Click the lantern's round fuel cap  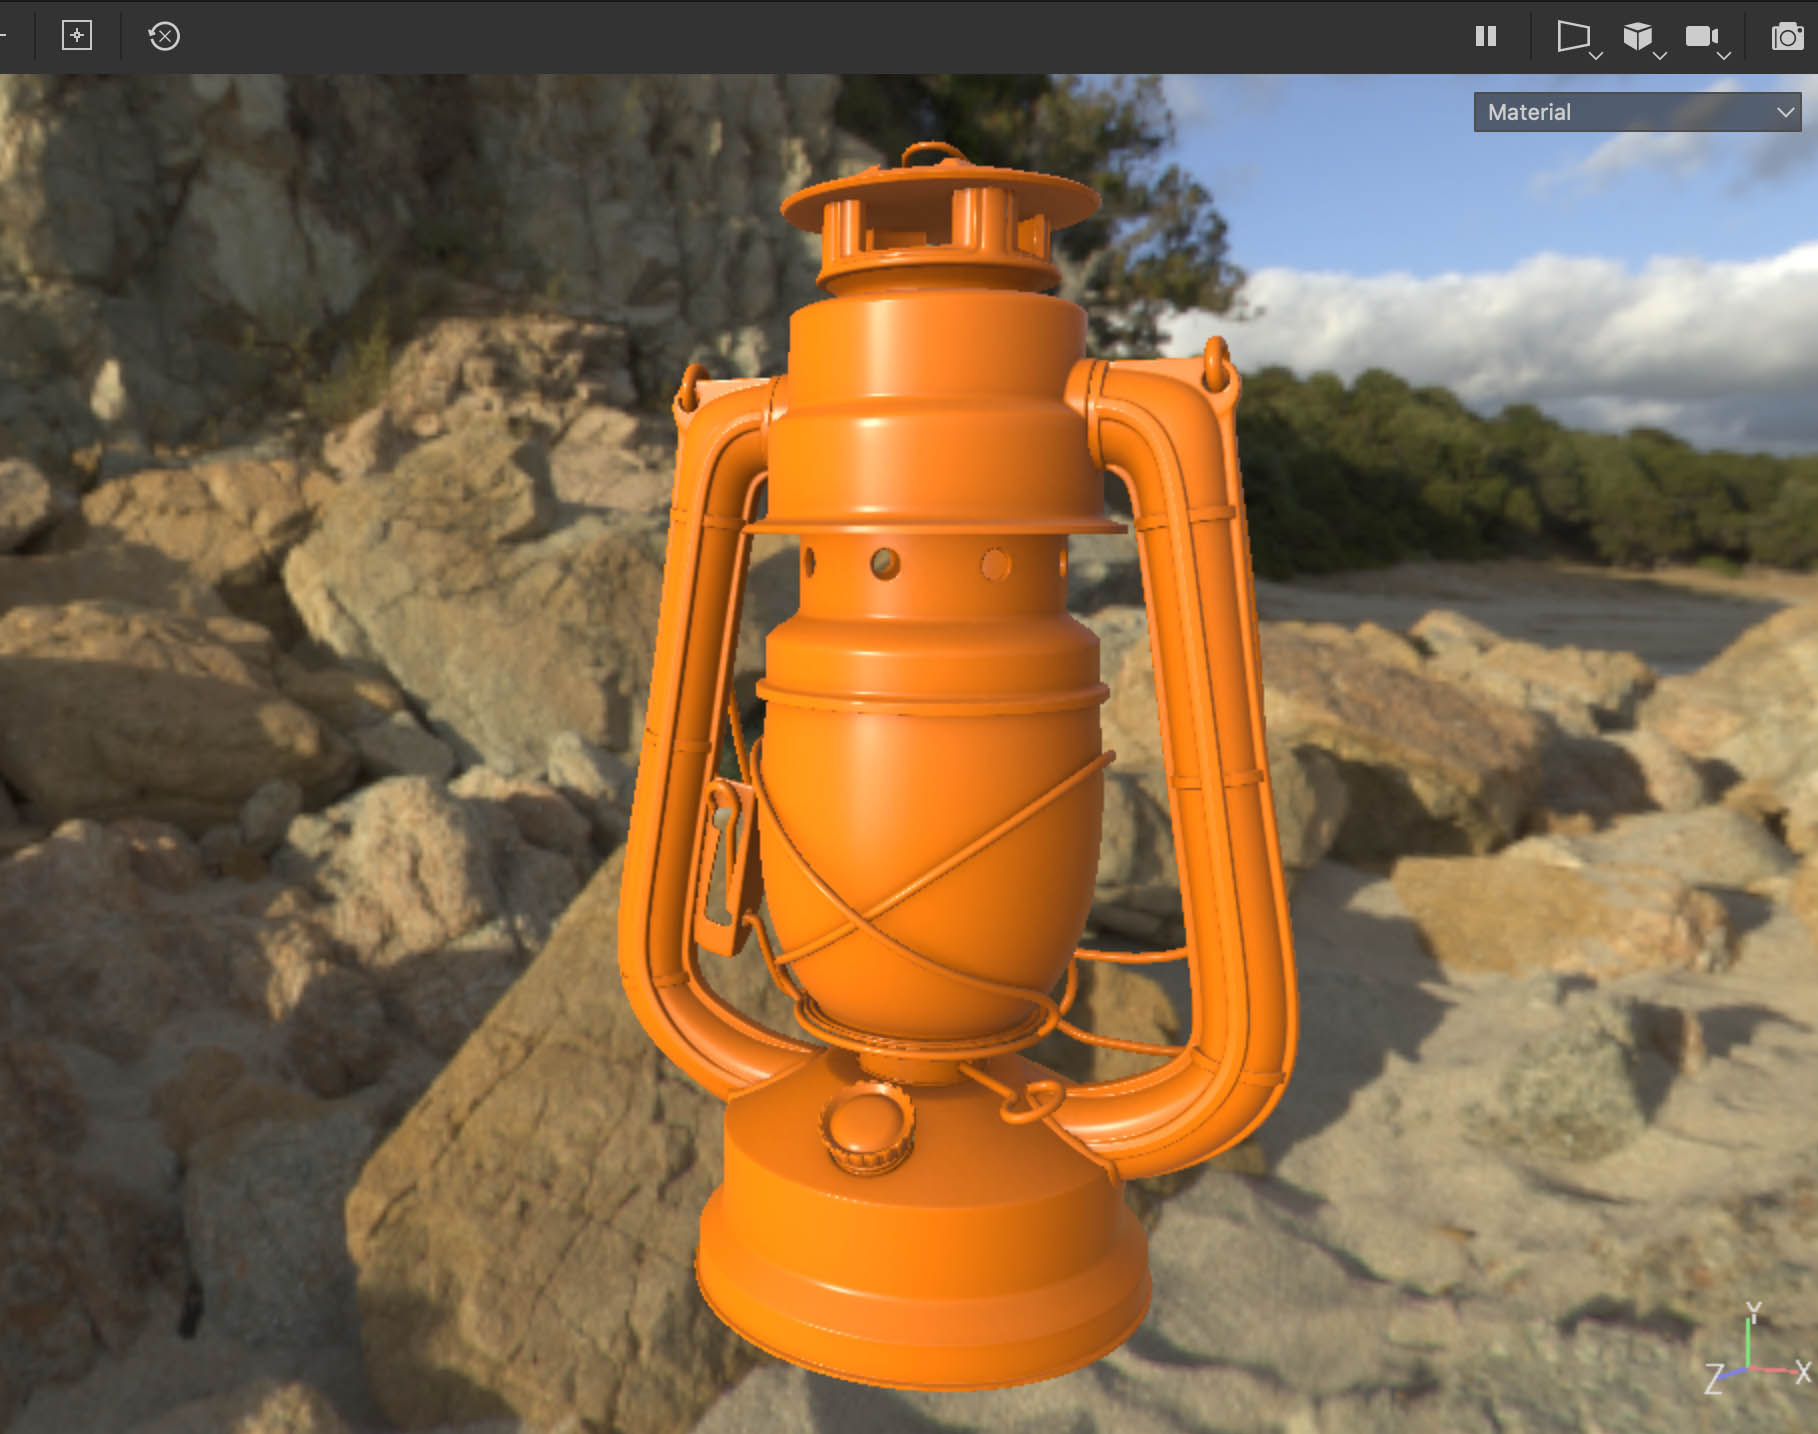[x=867, y=1127]
